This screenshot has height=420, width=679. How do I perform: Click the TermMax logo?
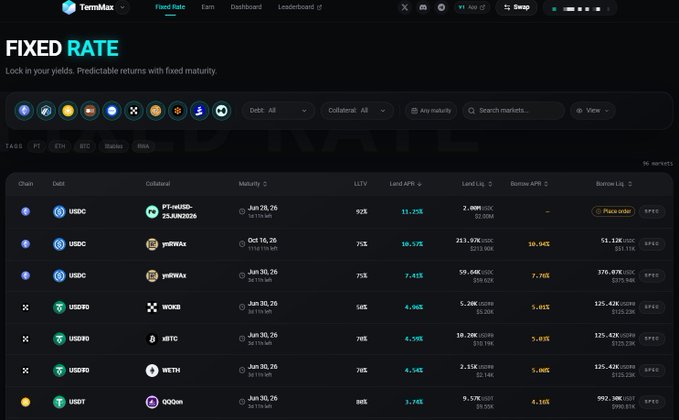pos(88,7)
